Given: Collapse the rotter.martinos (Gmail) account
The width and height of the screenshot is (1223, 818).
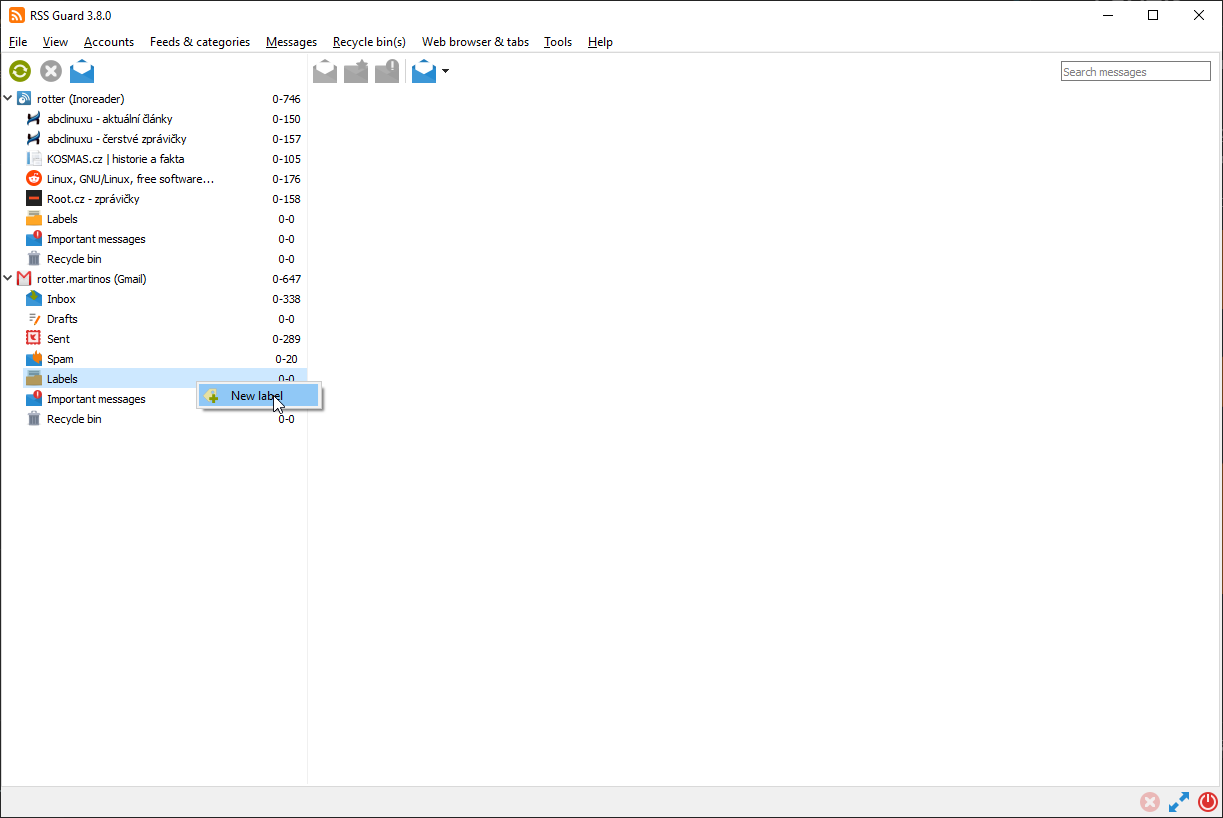Looking at the screenshot, I should click(8, 279).
